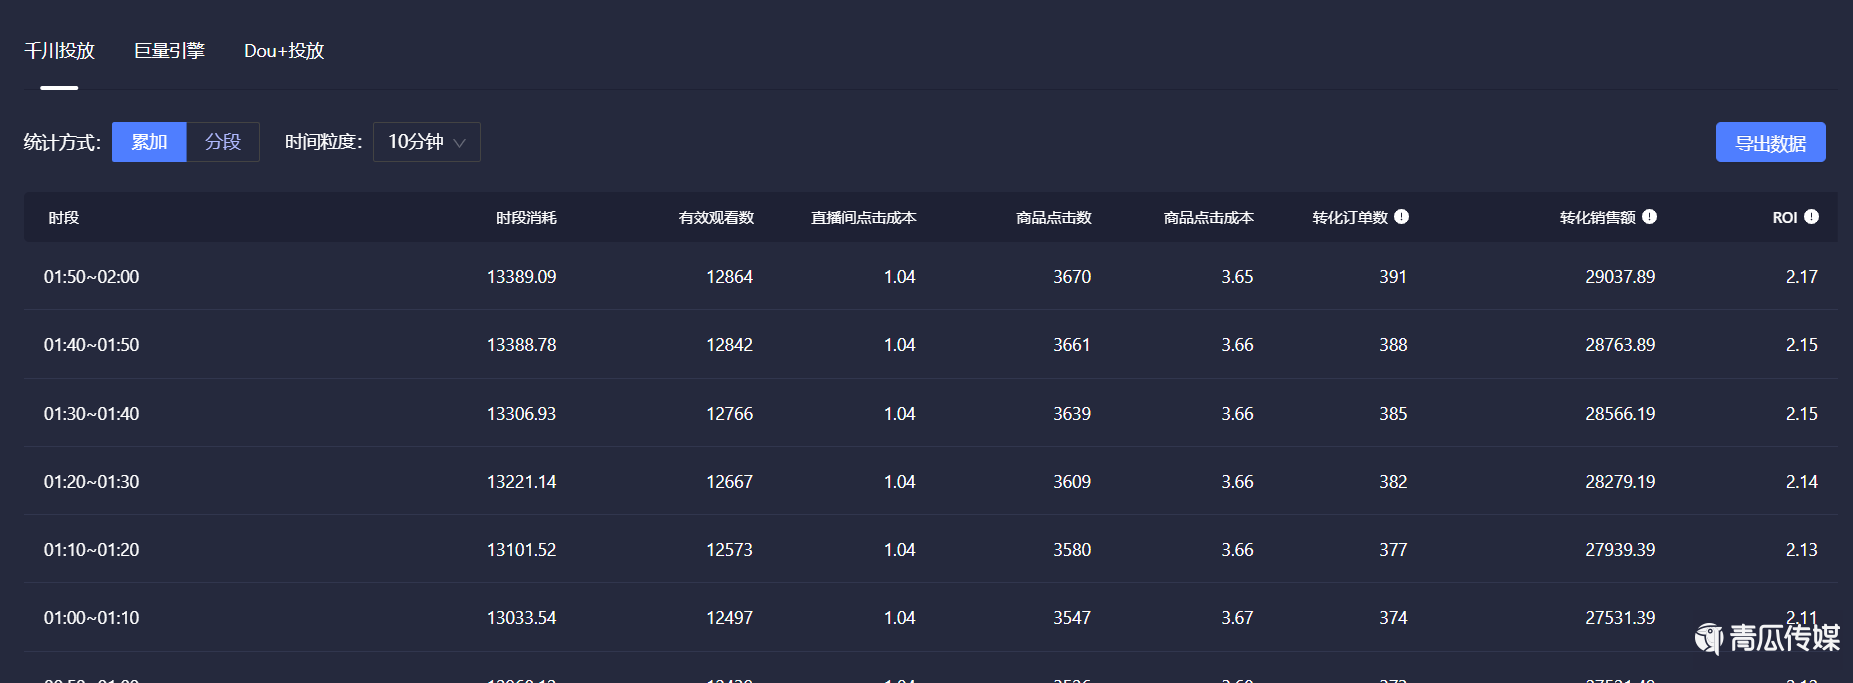
Task: Open the 巨量引擎 tab
Action: (x=169, y=51)
